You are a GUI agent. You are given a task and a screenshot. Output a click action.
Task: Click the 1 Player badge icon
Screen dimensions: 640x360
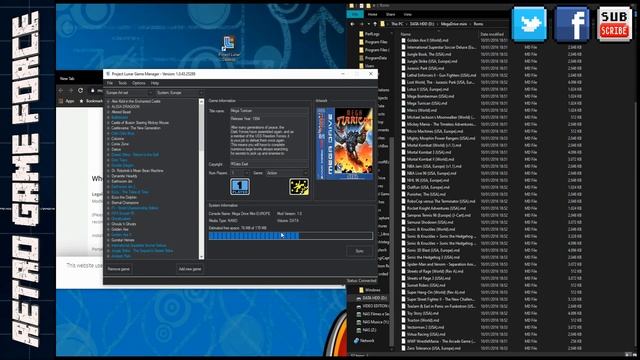(240, 187)
